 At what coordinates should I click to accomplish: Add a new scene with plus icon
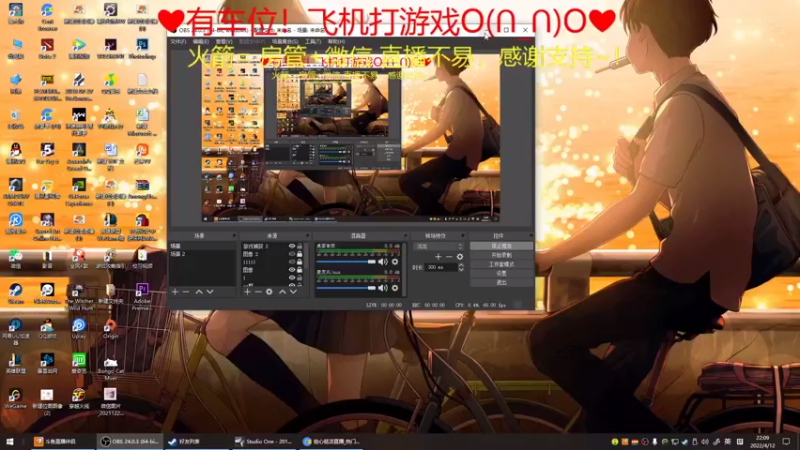pyautogui.click(x=175, y=292)
